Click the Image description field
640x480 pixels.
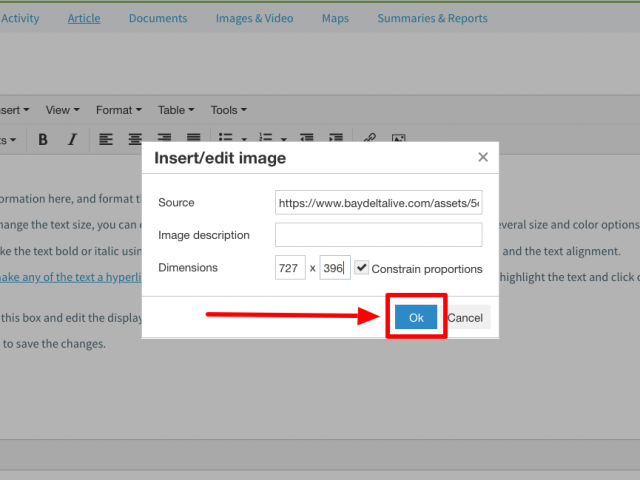click(378, 235)
